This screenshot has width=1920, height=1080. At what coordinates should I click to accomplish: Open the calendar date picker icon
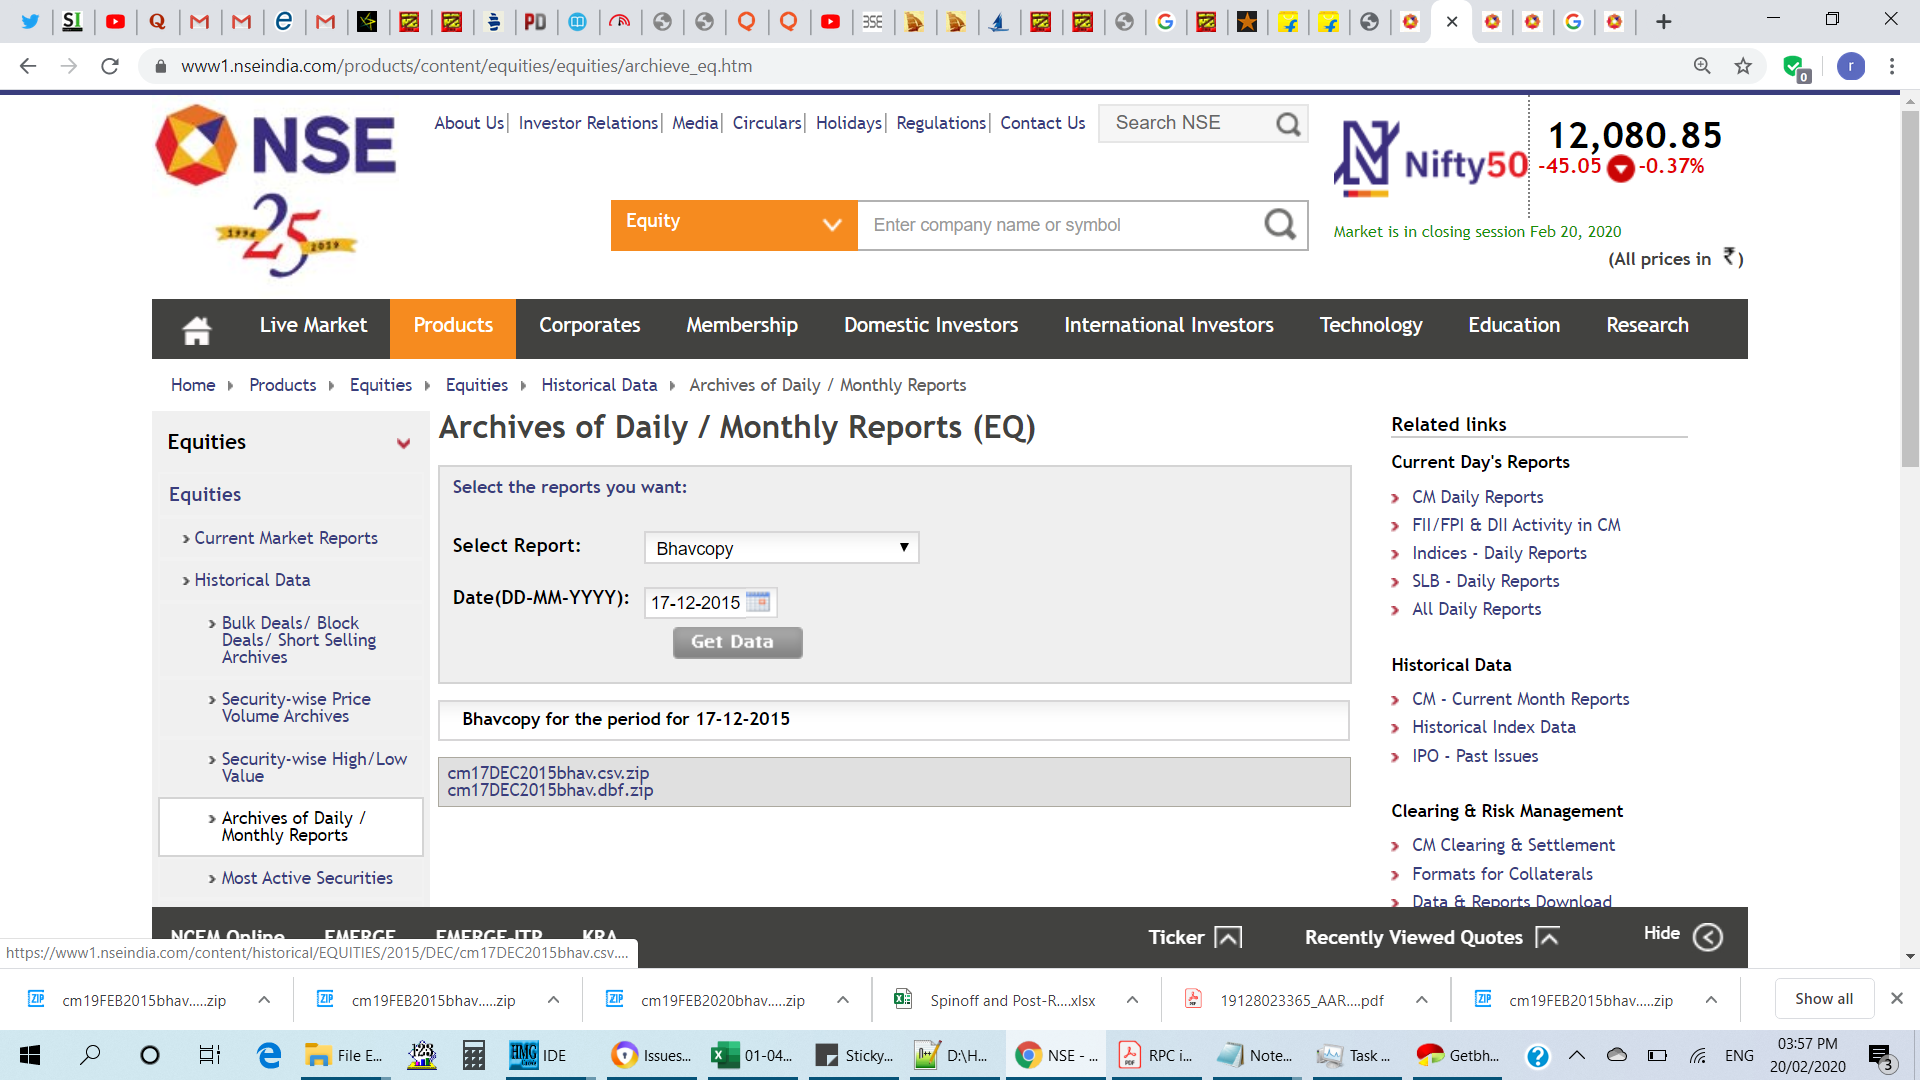tap(759, 602)
